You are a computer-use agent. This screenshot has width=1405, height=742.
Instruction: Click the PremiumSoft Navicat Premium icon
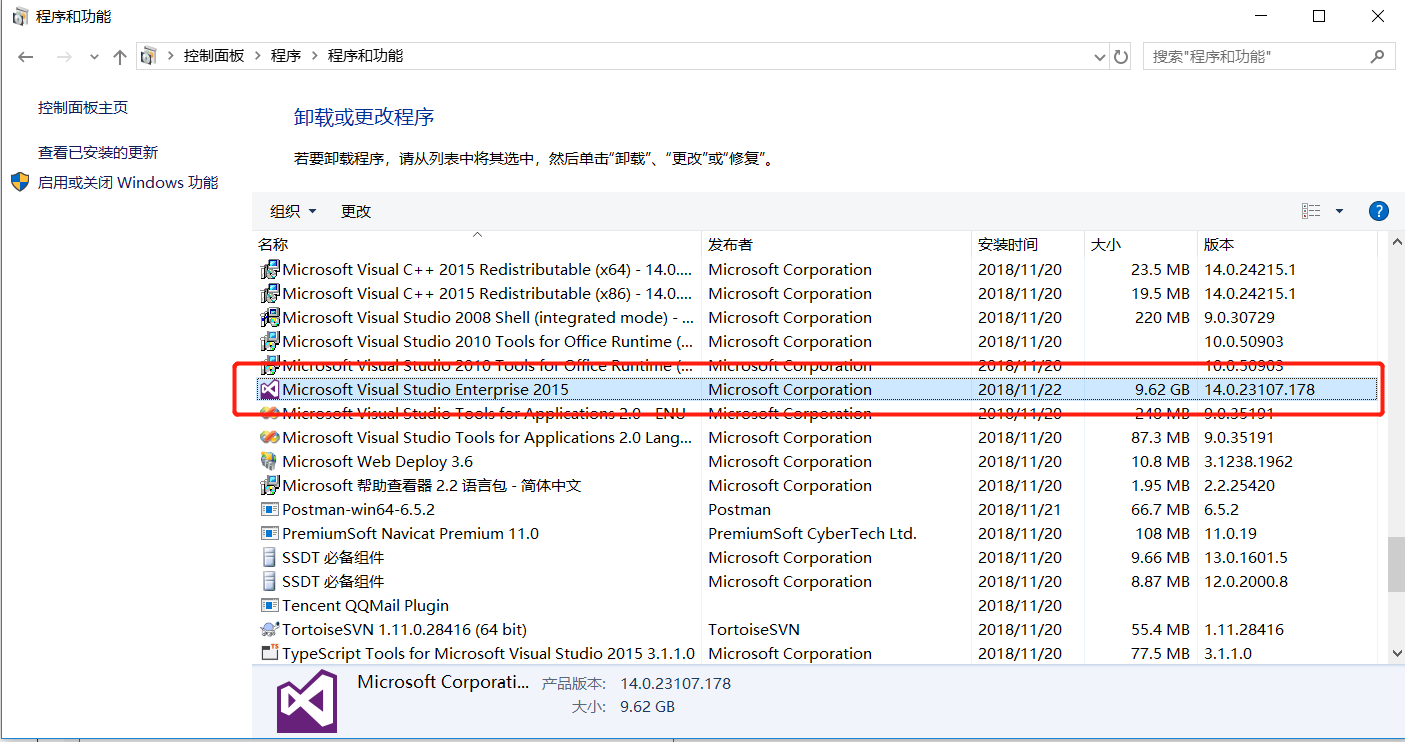[269, 533]
